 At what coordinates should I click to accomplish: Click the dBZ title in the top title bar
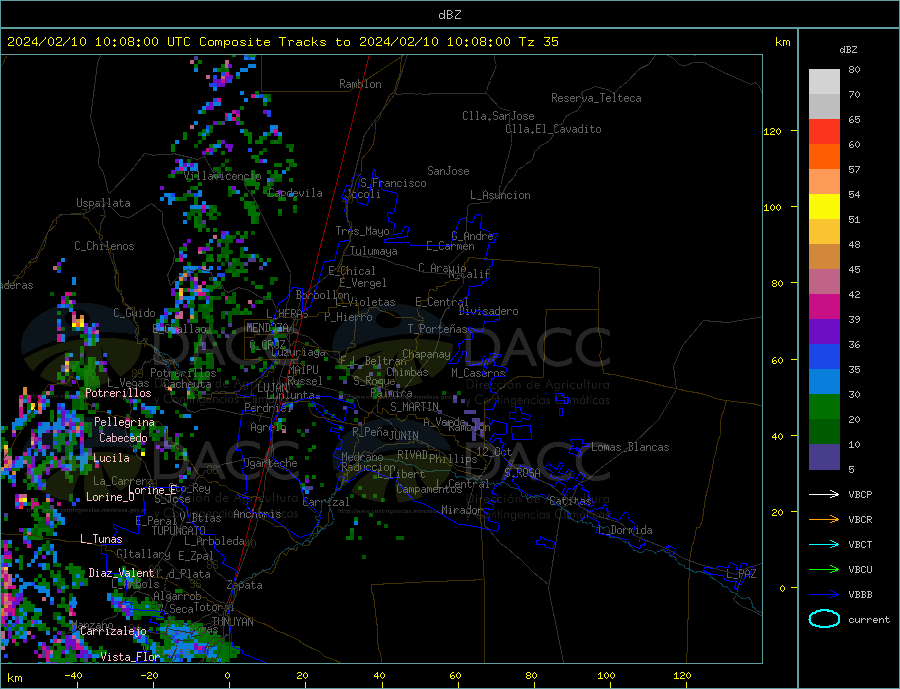449,15
